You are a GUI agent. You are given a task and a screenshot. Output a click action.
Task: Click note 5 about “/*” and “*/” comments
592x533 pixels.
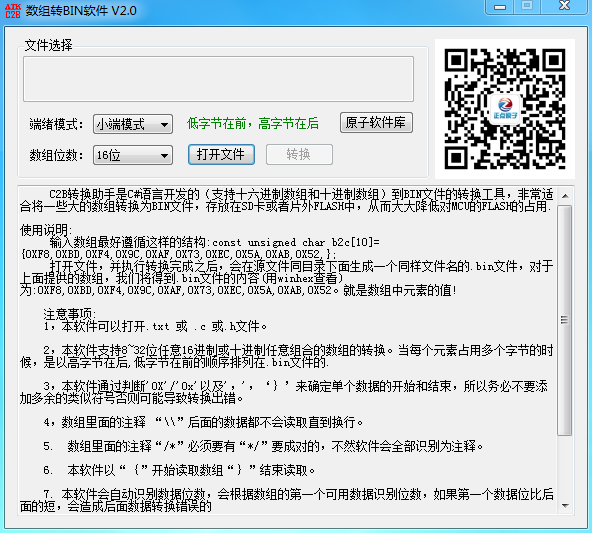[x=263, y=446]
